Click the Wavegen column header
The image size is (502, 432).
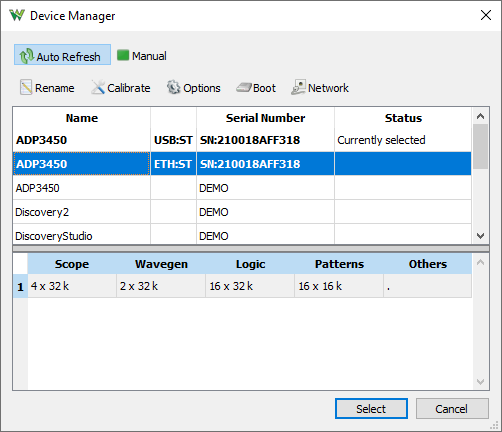pyautogui.click(x=161, y=264)
